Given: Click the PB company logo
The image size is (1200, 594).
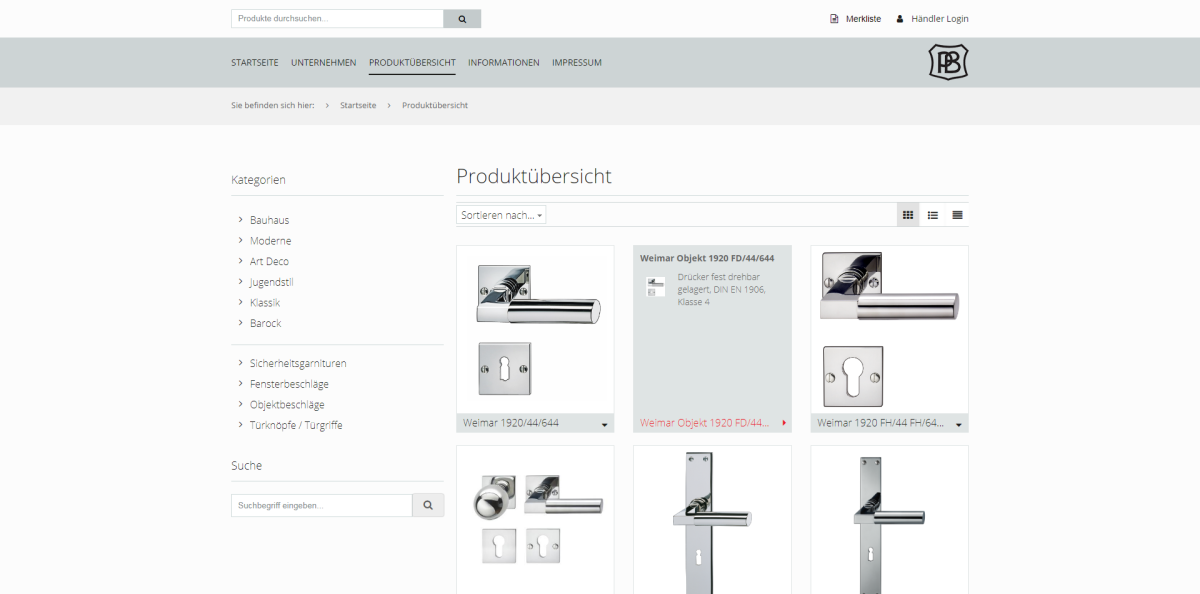Looking at the screenshot, I should click(948, 62).
